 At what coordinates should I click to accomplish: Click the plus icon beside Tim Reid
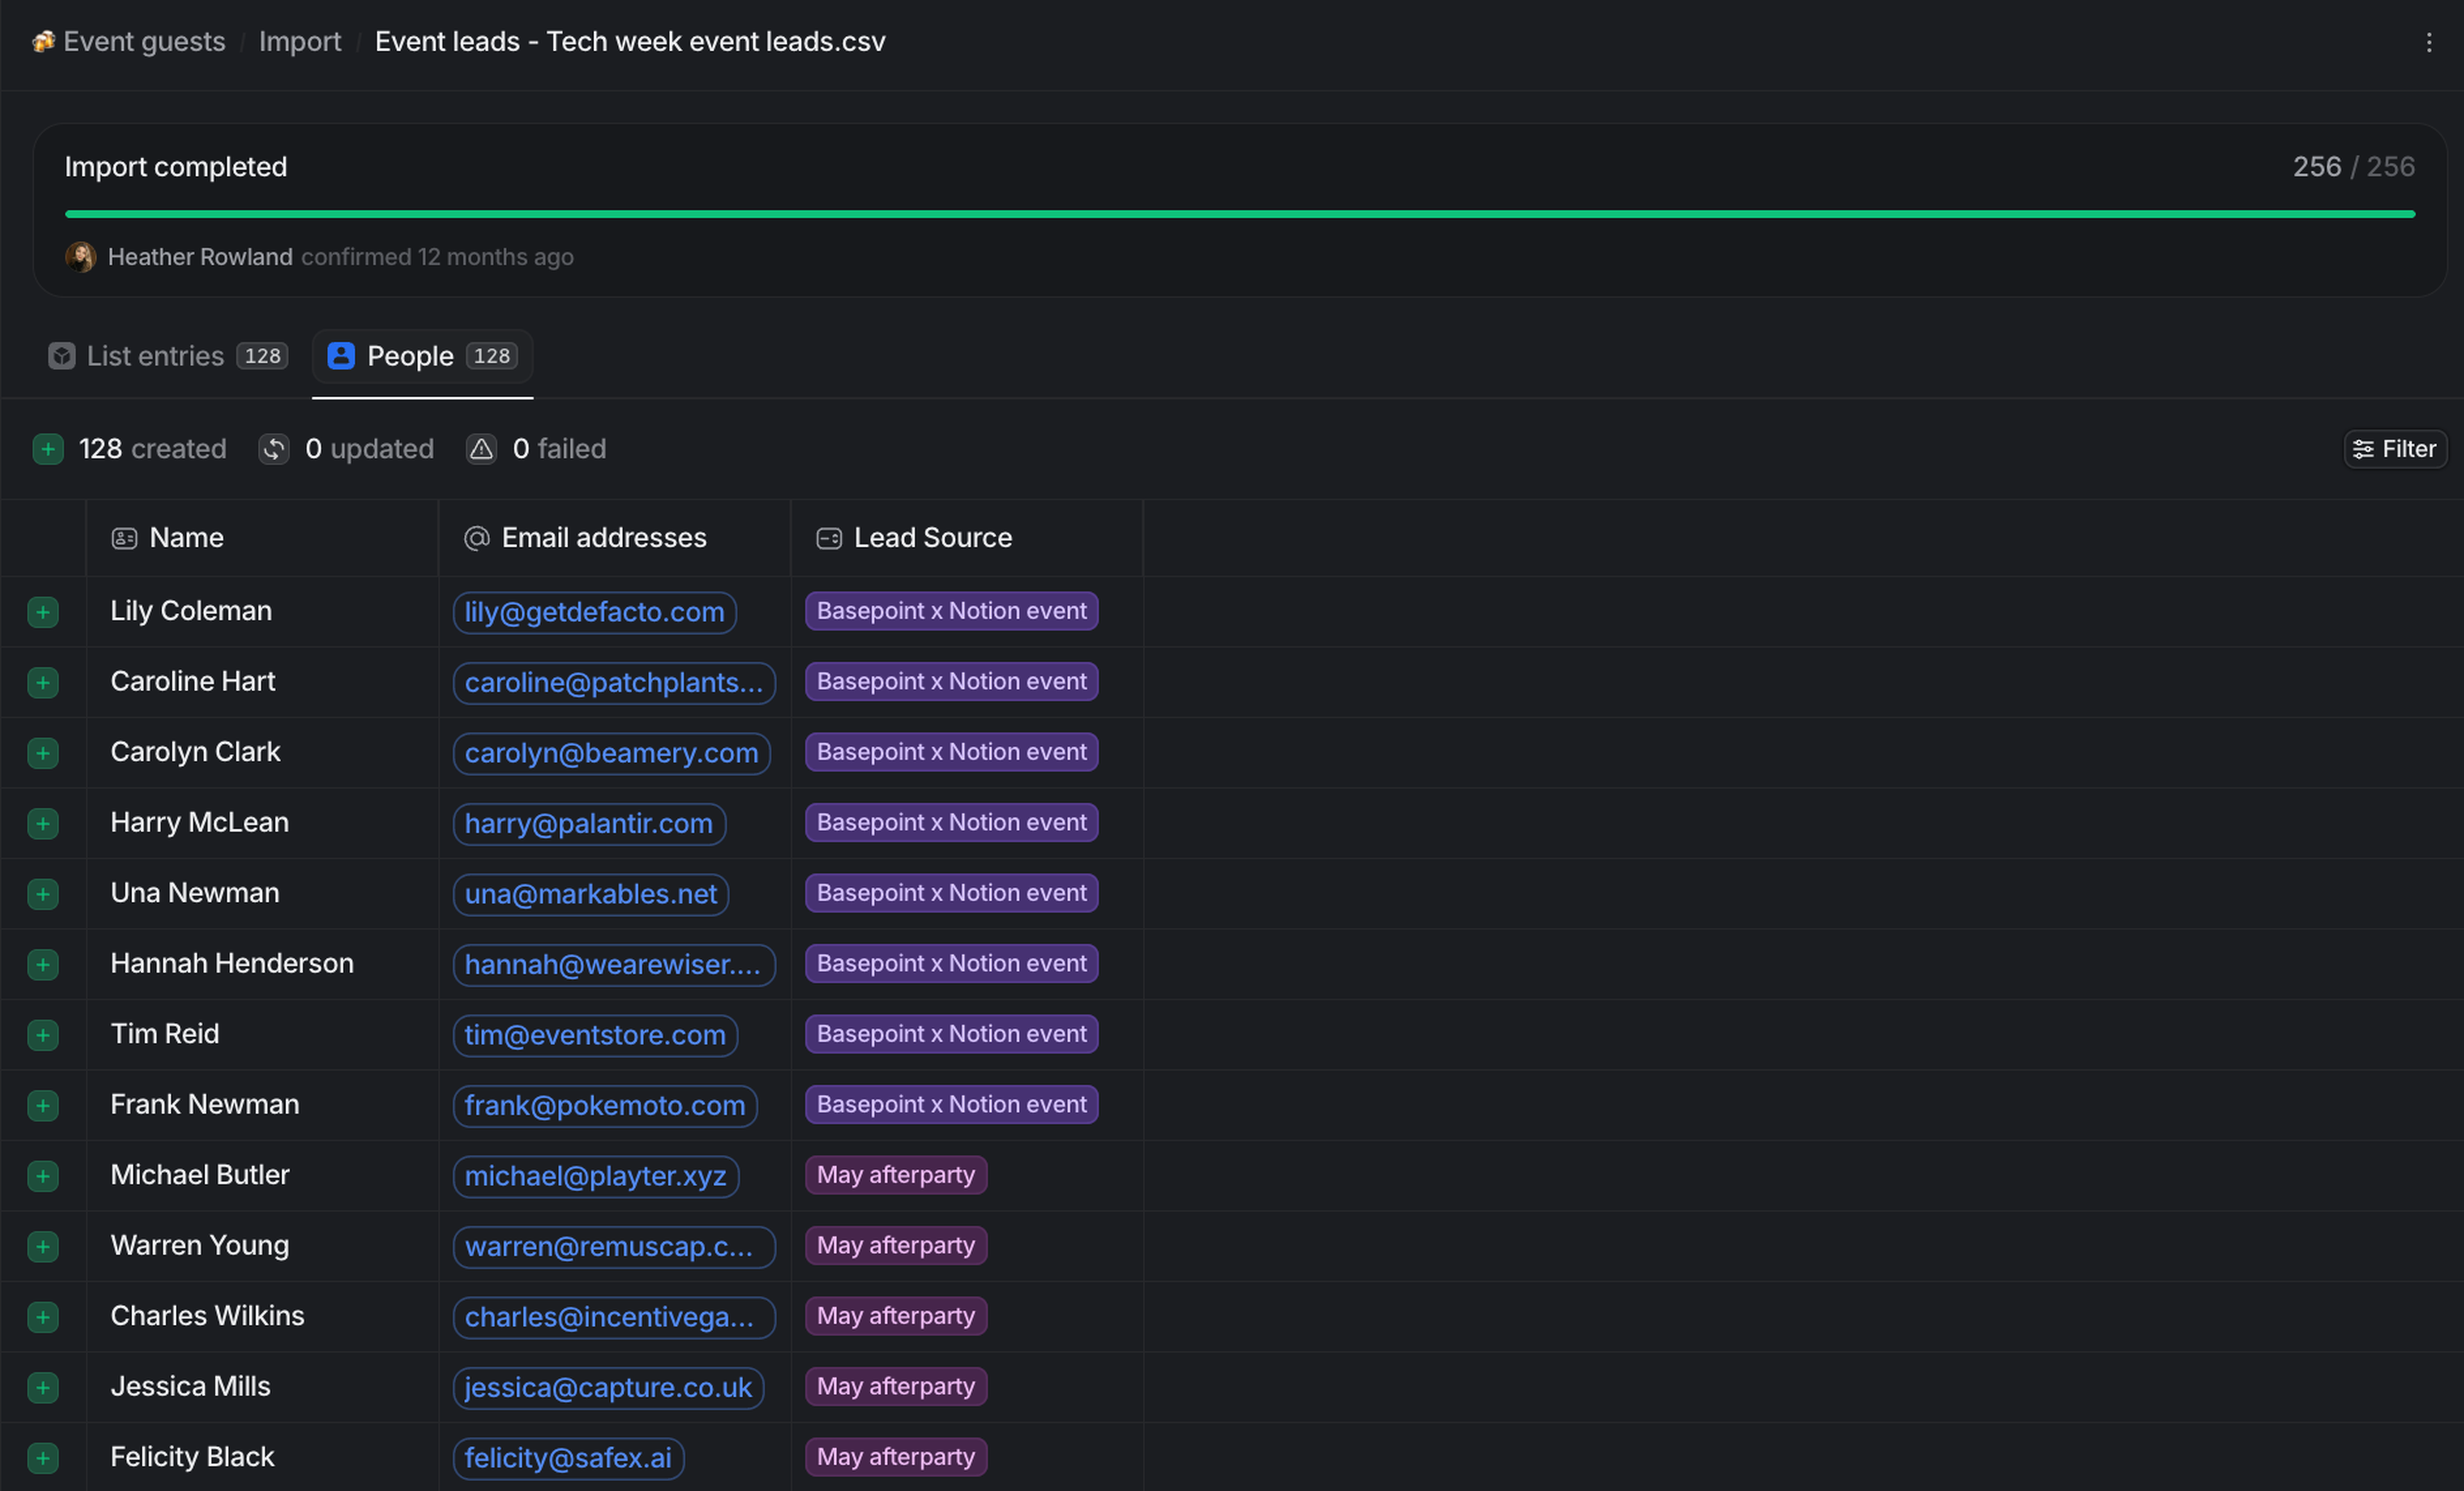(x=43, y=1035)
